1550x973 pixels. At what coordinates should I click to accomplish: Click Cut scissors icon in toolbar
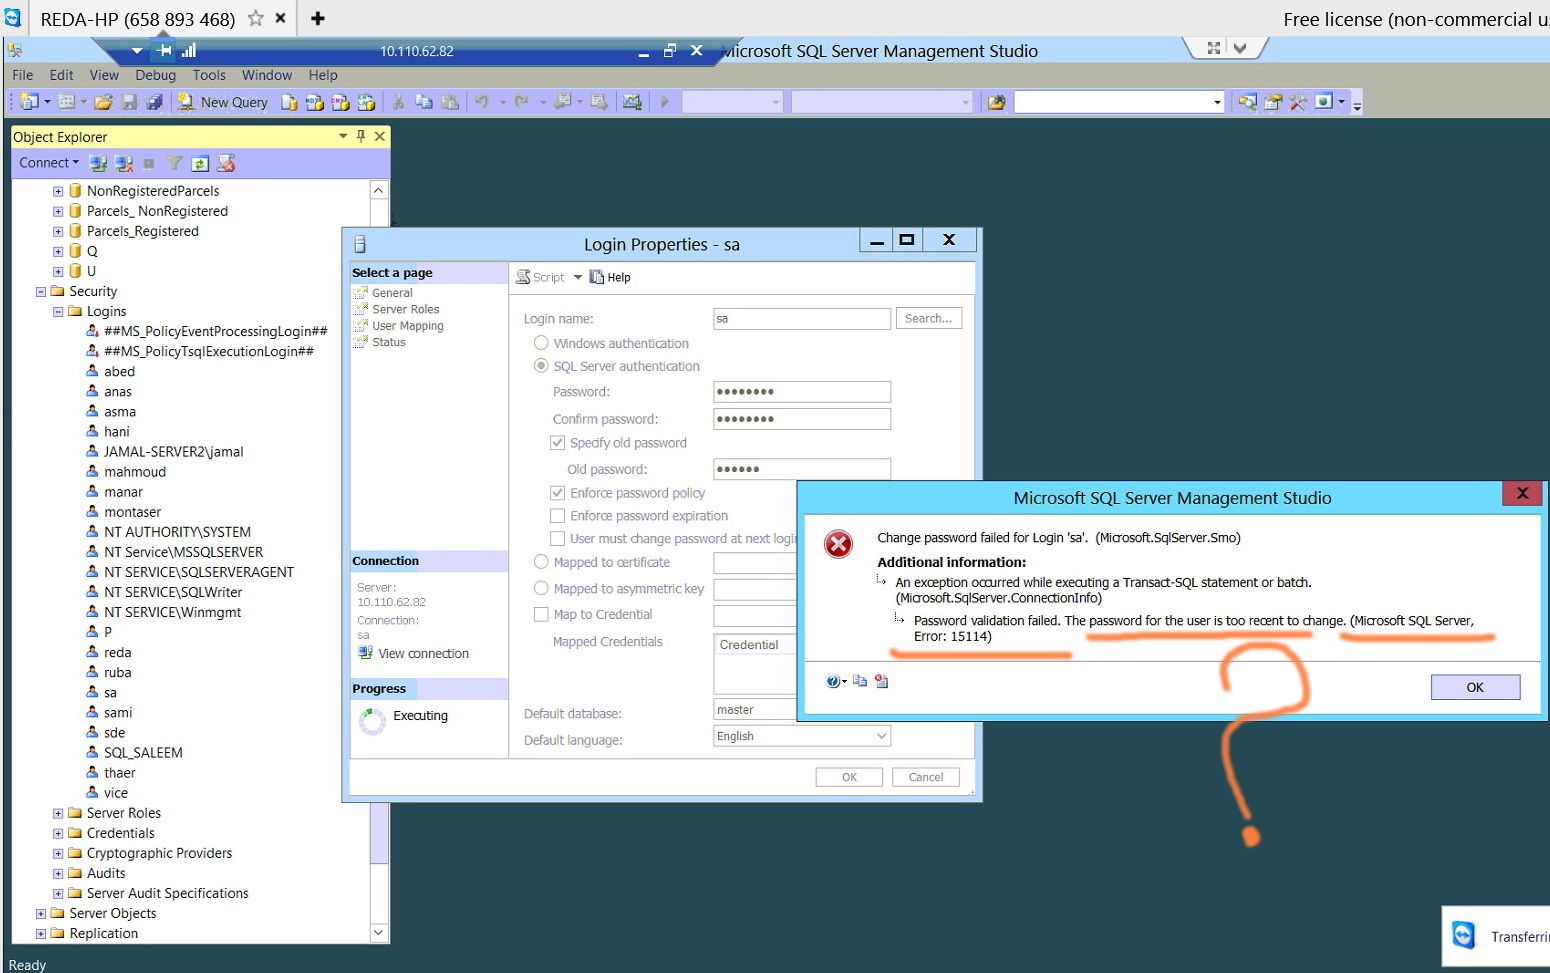(x=398, y=102)
